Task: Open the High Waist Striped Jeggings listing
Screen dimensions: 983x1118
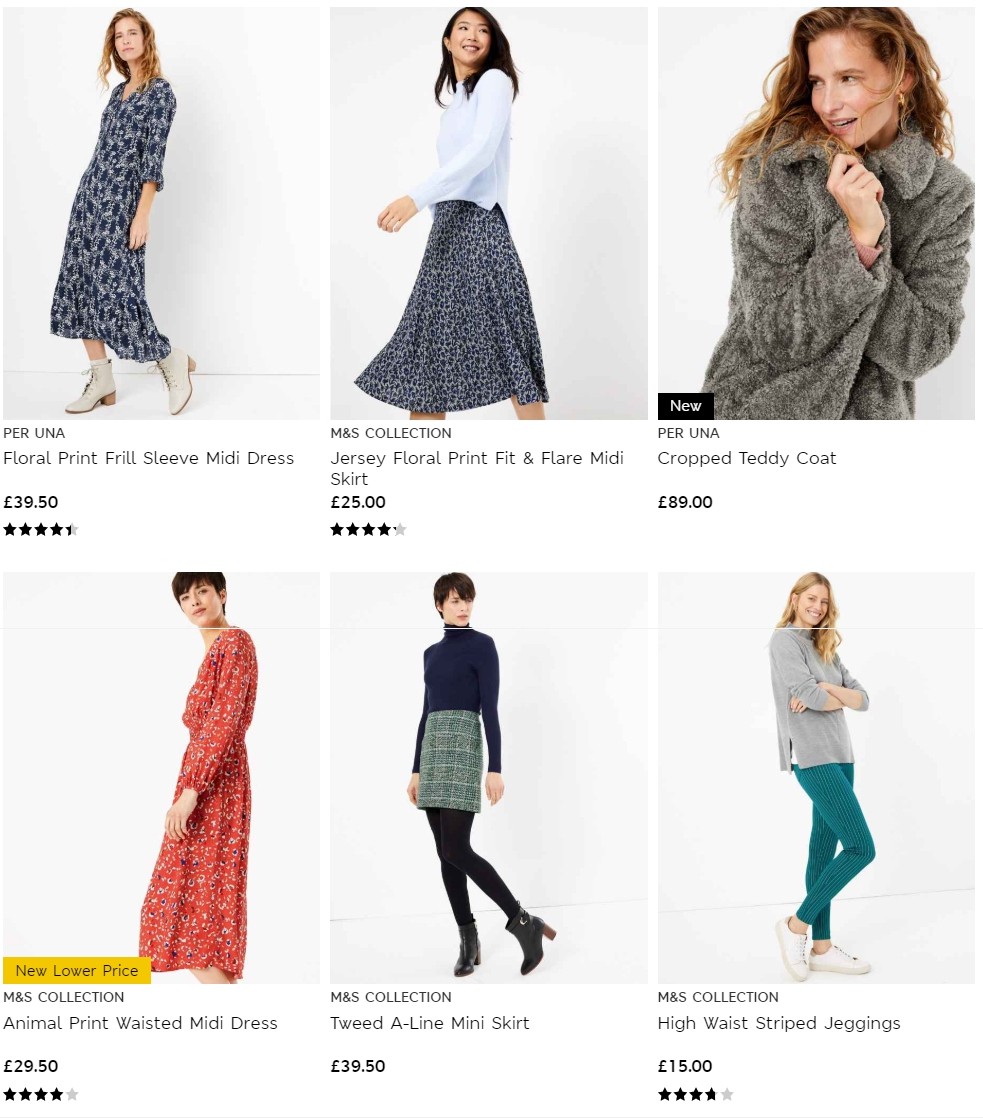Action: click(x=778, y=1023)
